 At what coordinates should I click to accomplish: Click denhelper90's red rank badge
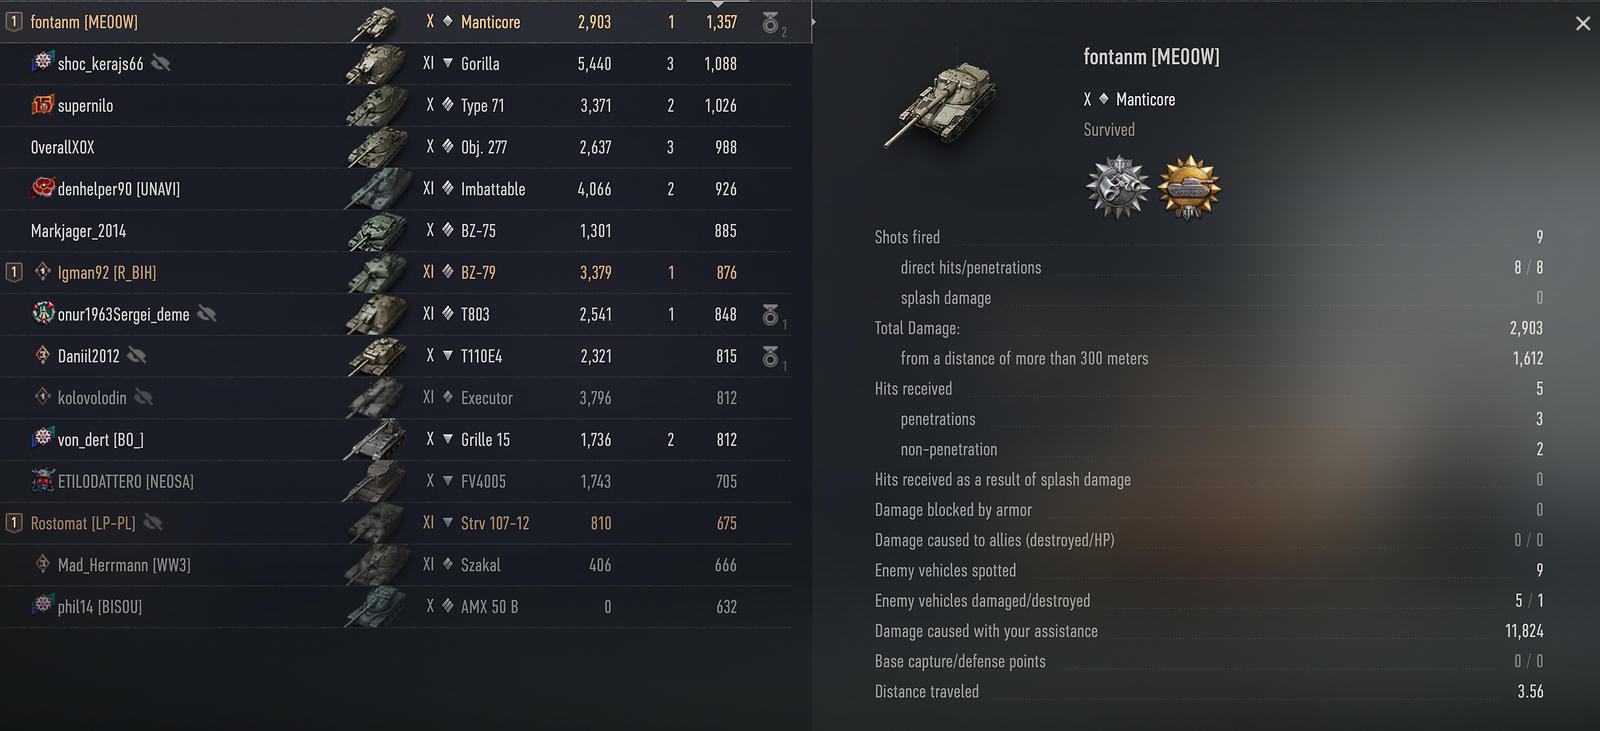pyautogui.click(x=43, y=187)
